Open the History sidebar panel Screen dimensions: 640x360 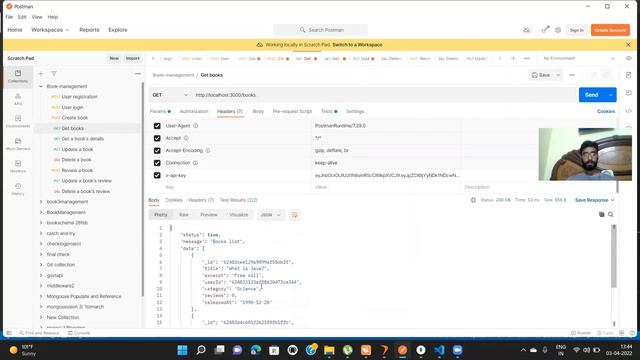coord(18,189)
